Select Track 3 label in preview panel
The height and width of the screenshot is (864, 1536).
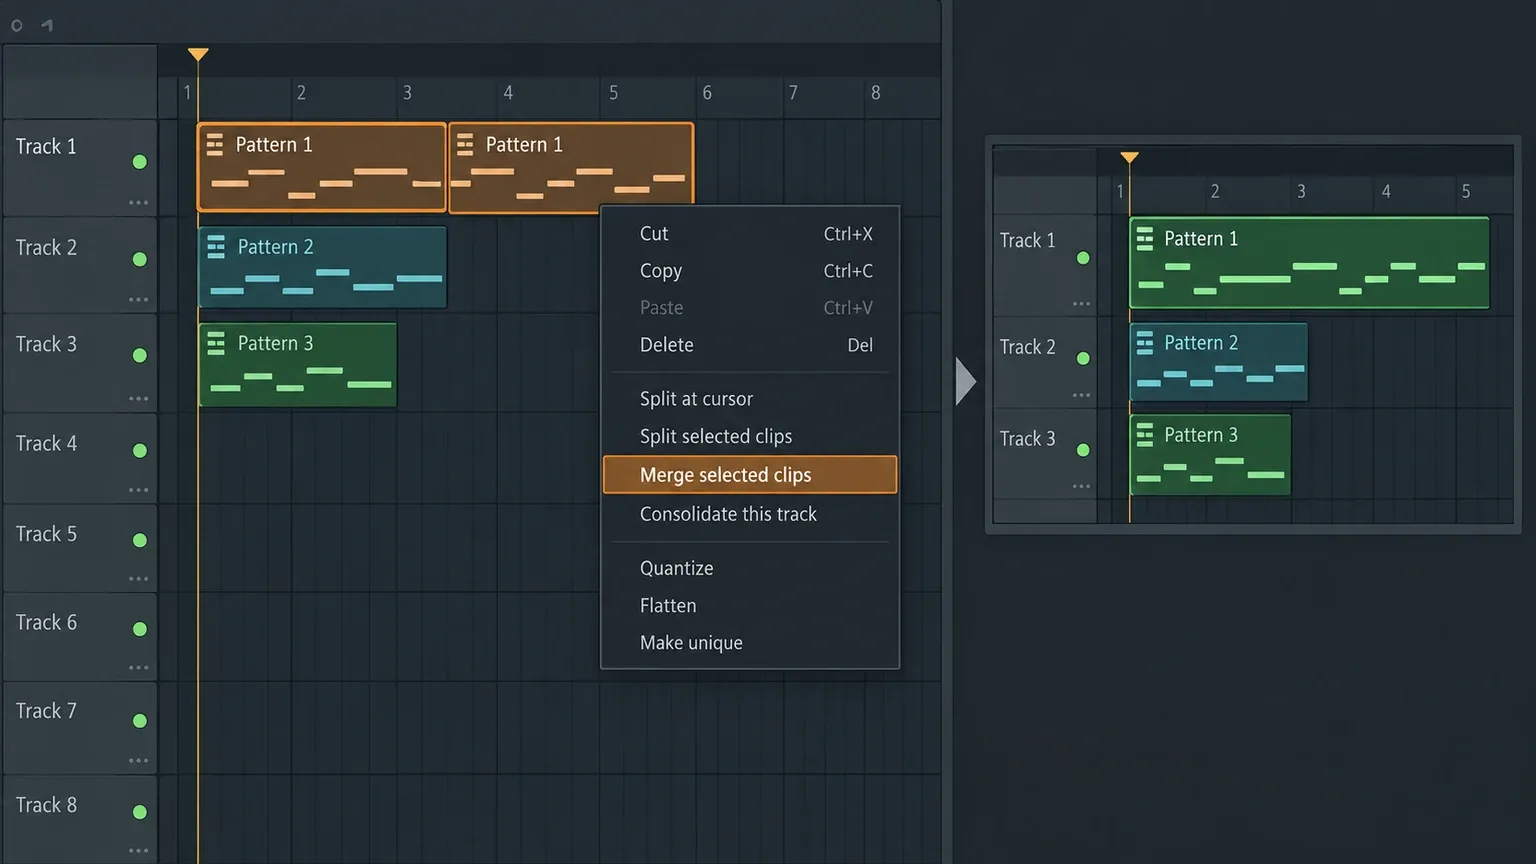(x=1027, y=439)
